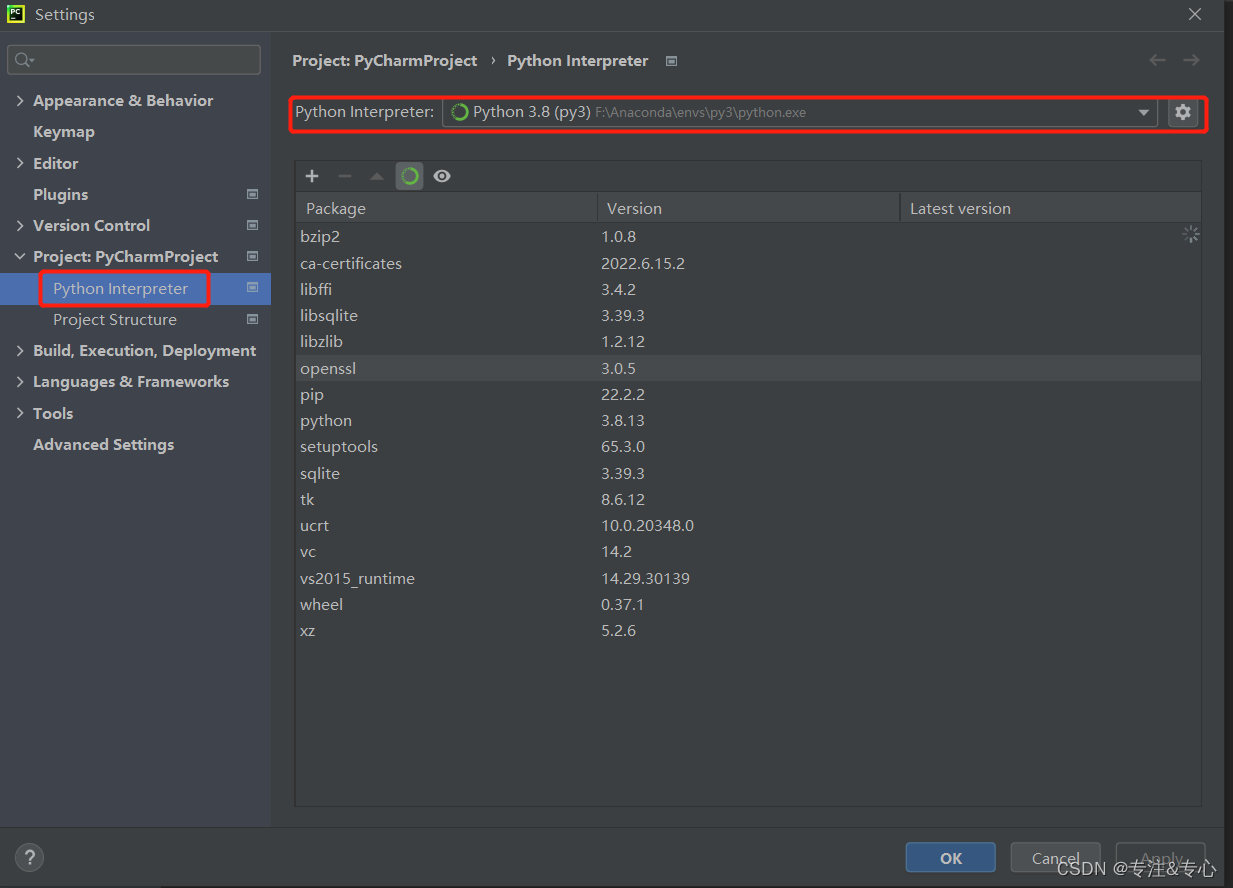This screenshot has height=888, width=1233.
Task: Expand the Version Control section
Action: (x=20, y=226)
